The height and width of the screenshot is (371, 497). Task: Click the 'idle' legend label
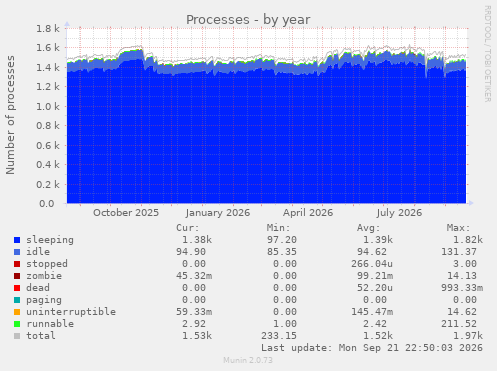[38, 252]
